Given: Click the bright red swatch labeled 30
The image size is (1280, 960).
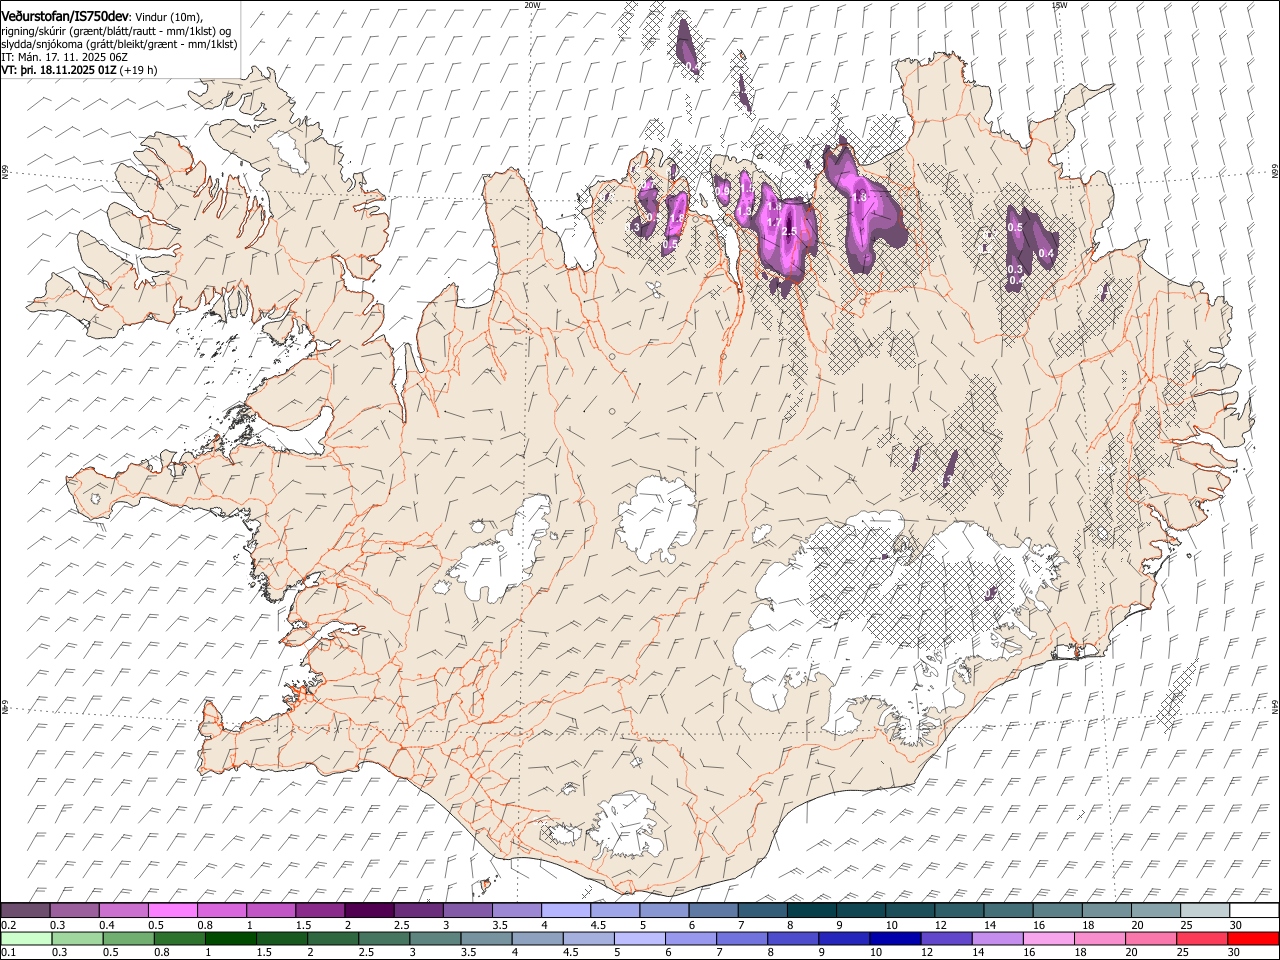Looking at the screenshot, I should [x=1254, y=938].
